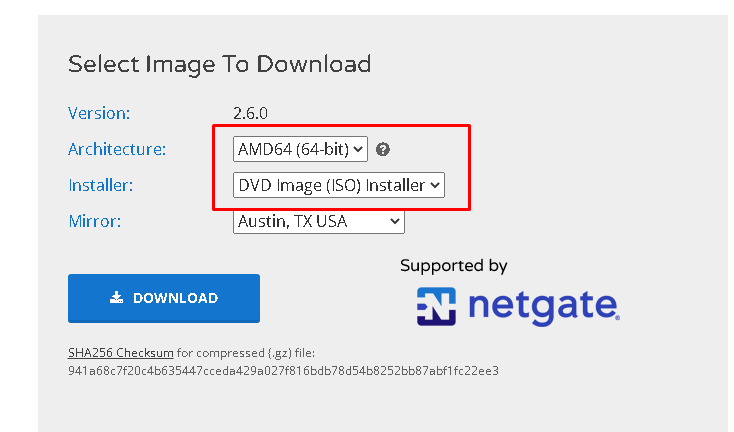Click the SHA256 checksum hash string
This screenshot has height=432, width=734.
(x=283, y=371)
